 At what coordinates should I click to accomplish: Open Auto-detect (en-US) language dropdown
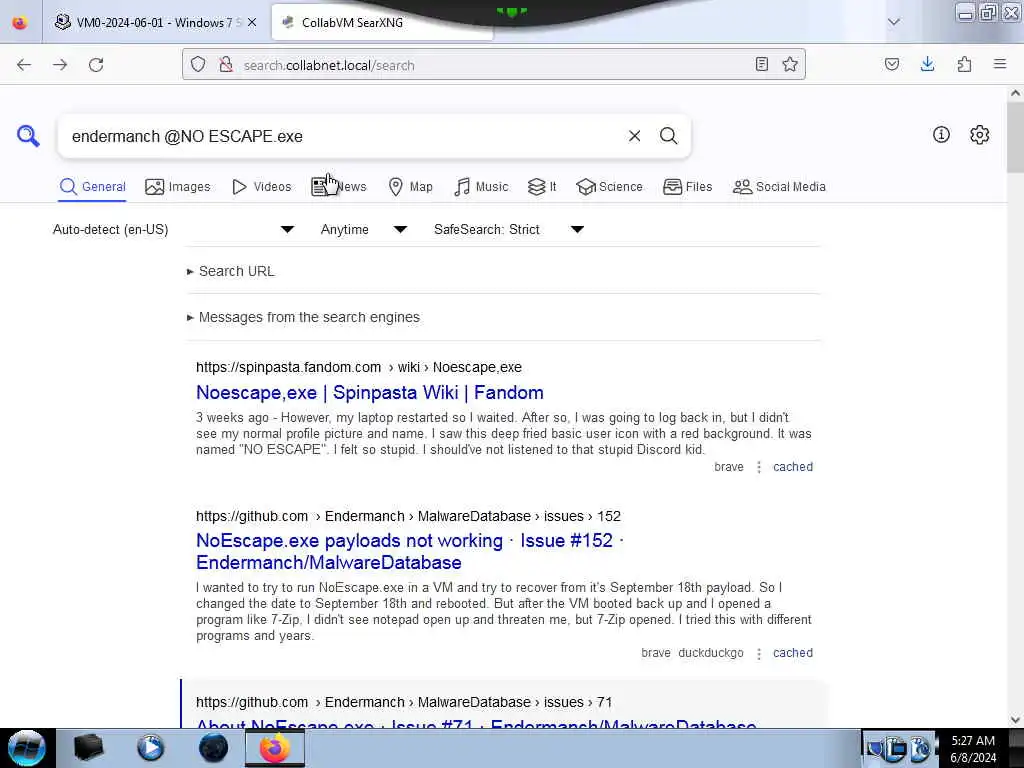pos(174,229)
